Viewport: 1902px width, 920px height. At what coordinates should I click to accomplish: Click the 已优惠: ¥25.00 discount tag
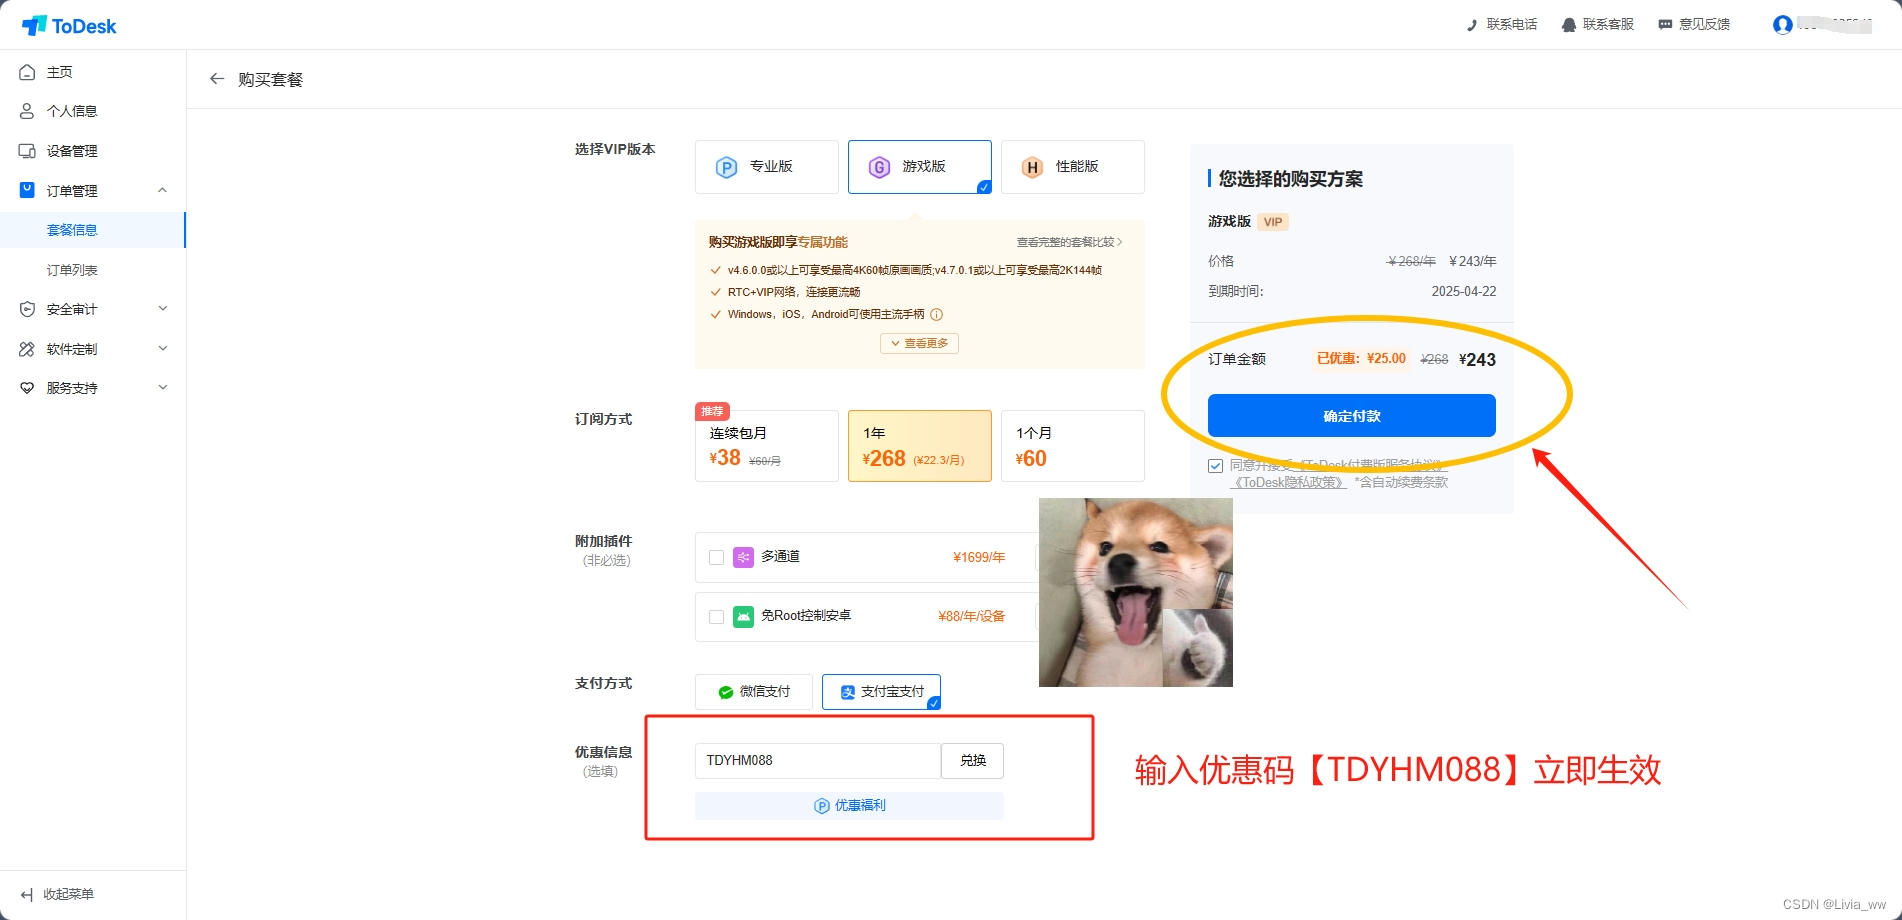(x=1361, y=359)
